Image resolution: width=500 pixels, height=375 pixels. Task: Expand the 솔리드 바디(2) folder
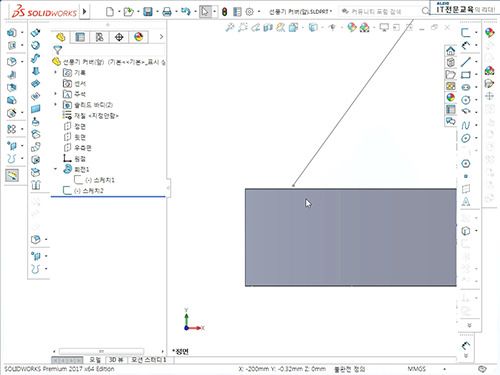[56, 105]
